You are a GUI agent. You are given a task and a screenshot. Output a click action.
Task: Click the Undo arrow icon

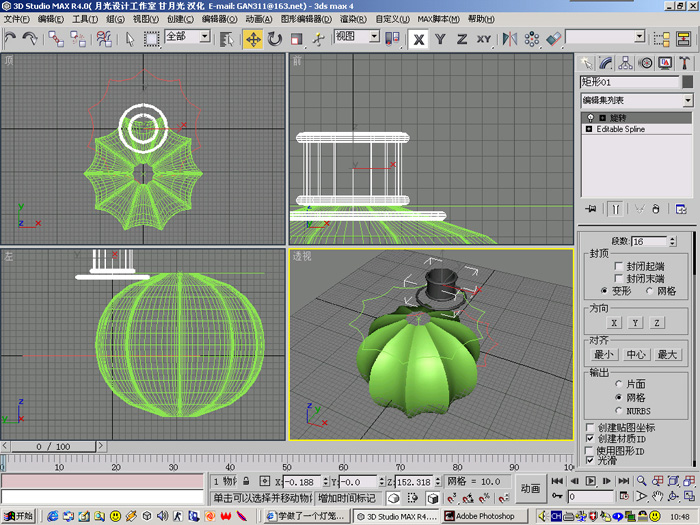(x=10, y=39)
